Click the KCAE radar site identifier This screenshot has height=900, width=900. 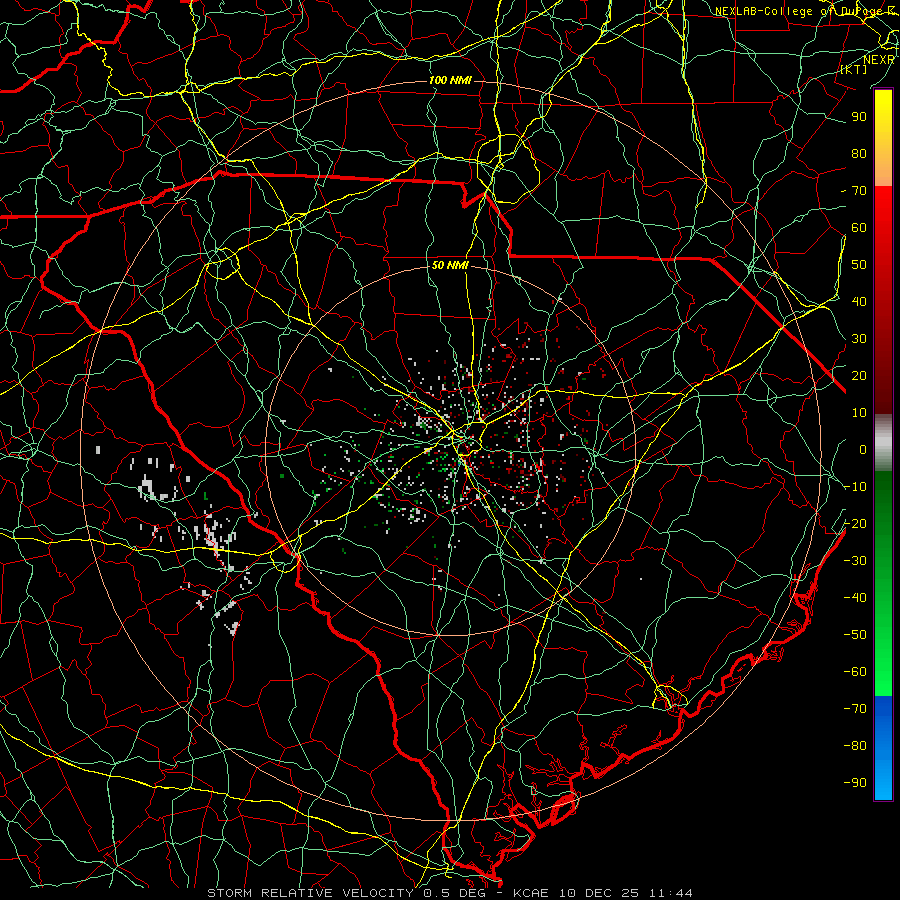tap(530, 893)
